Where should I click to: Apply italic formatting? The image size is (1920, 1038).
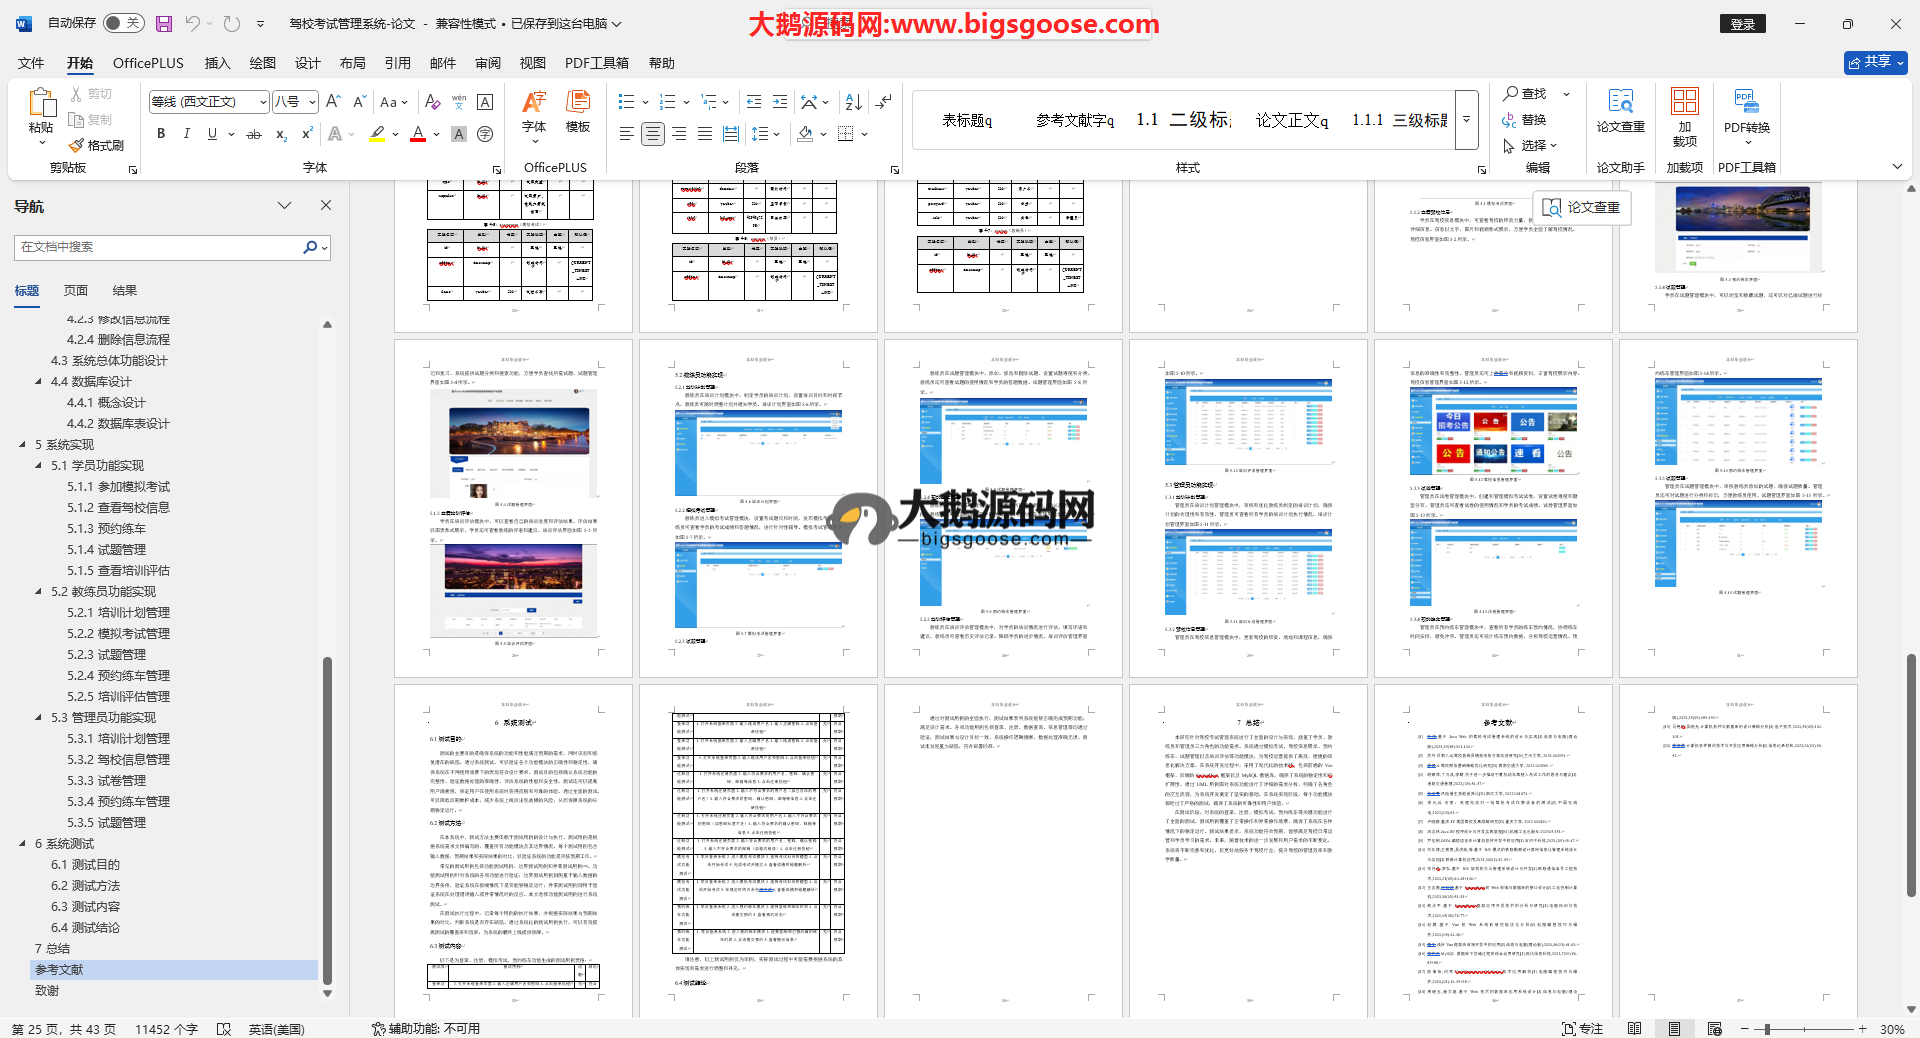[186, 134]
